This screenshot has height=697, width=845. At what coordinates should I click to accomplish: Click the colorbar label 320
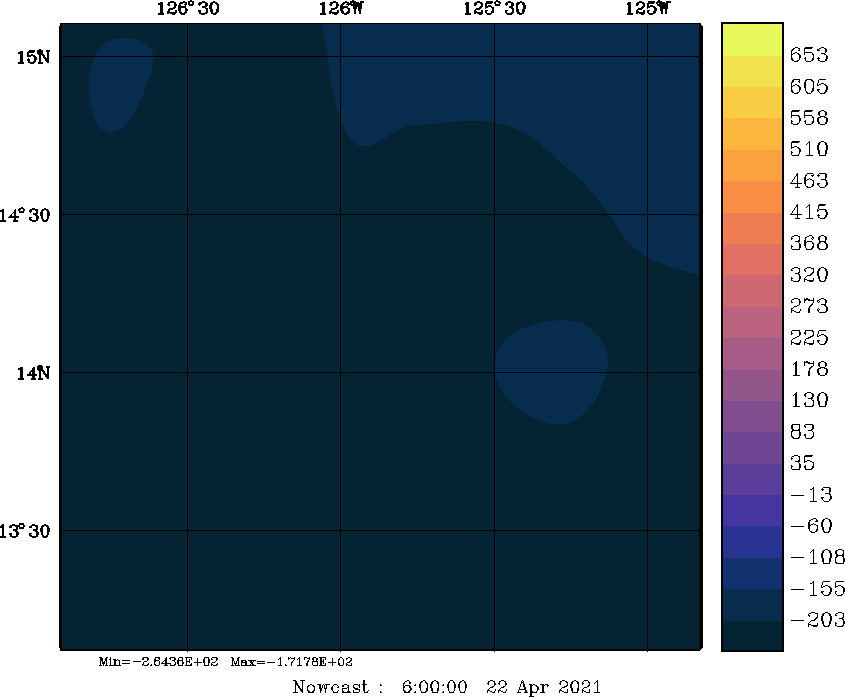click(809, 275)
